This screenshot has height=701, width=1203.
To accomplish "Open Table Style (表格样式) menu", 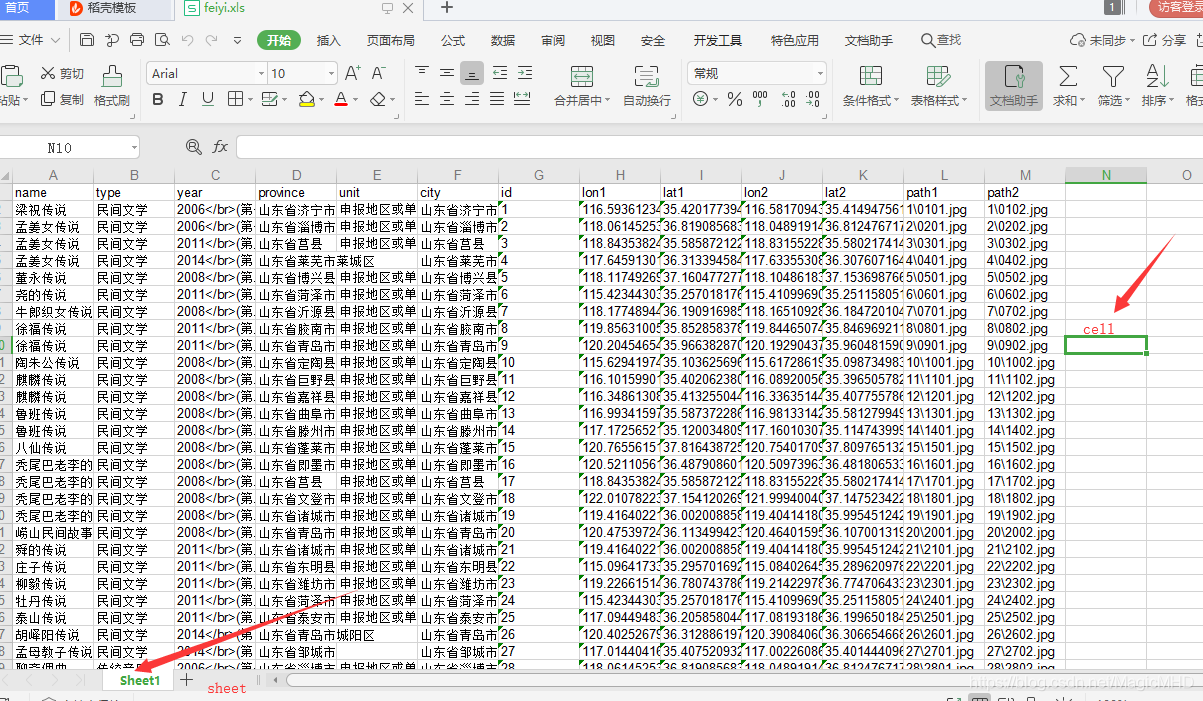I will (x=938, y=86).
